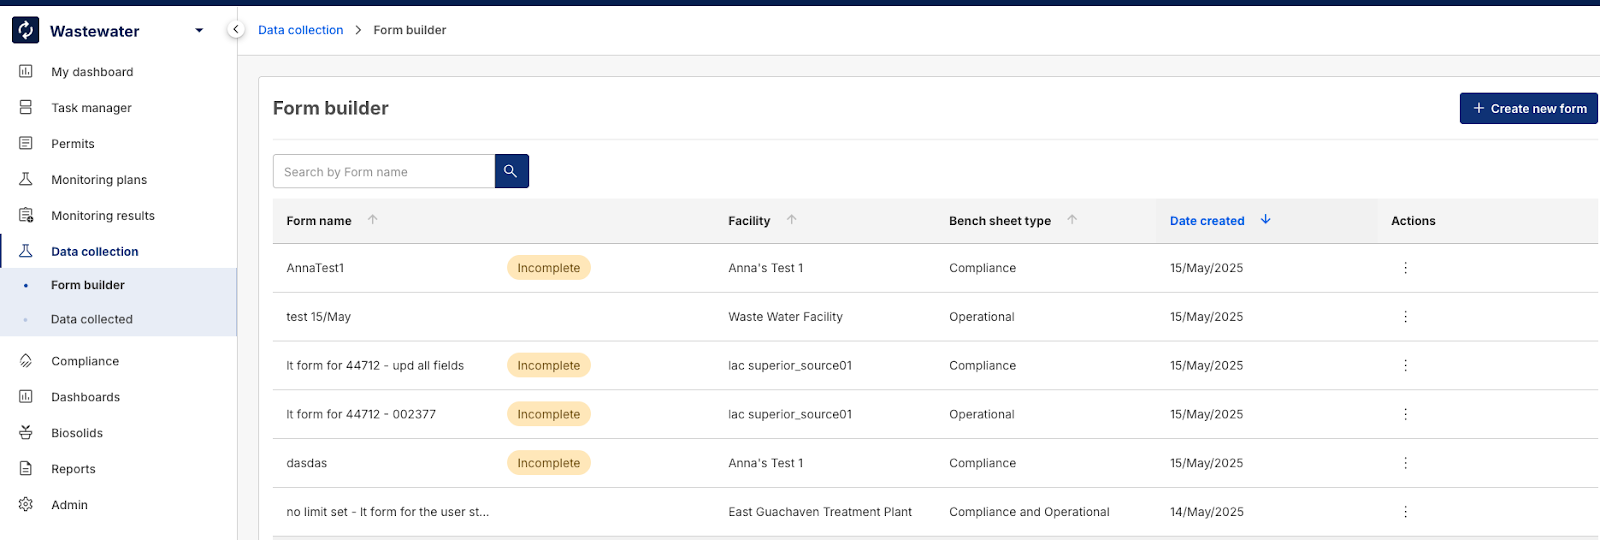
Task: Select Data collected submenu item
Action: [91, 320]
